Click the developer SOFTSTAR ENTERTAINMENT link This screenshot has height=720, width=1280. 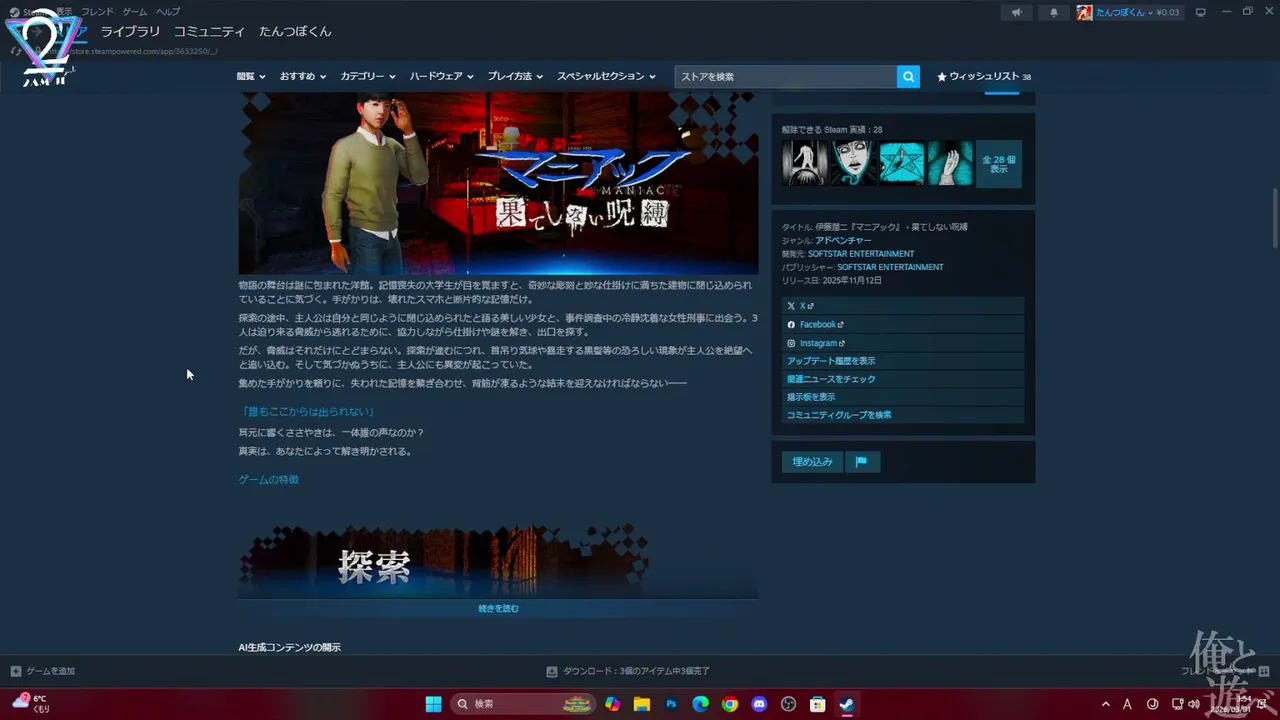coord(861,254)
